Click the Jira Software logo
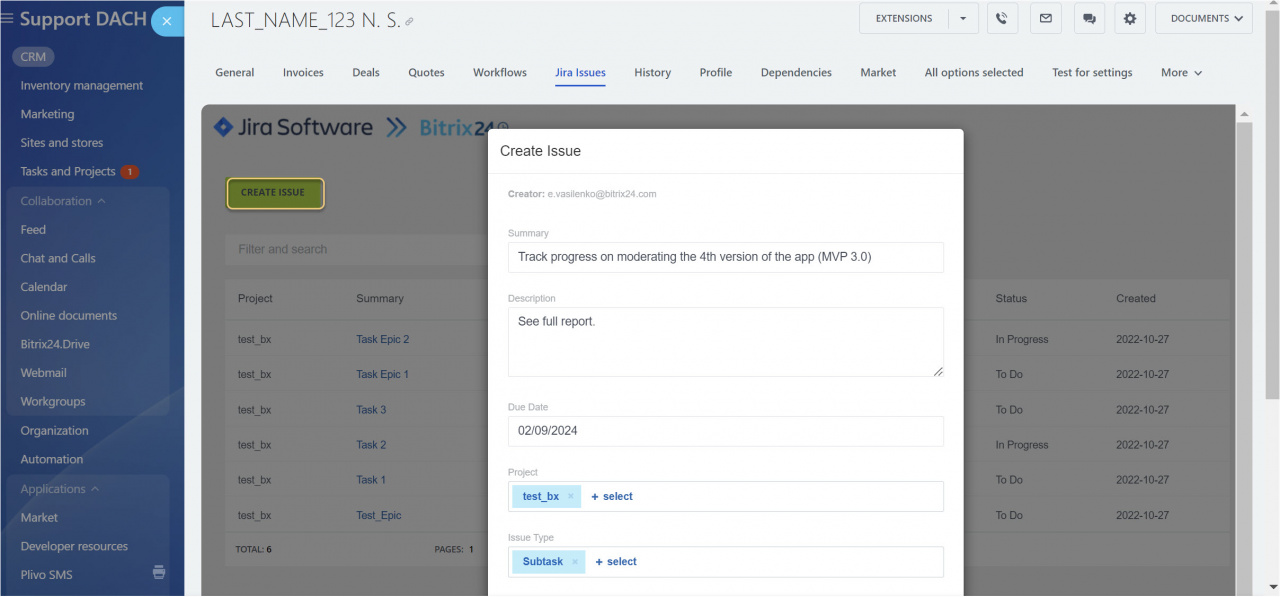 [x=293, y=127]
